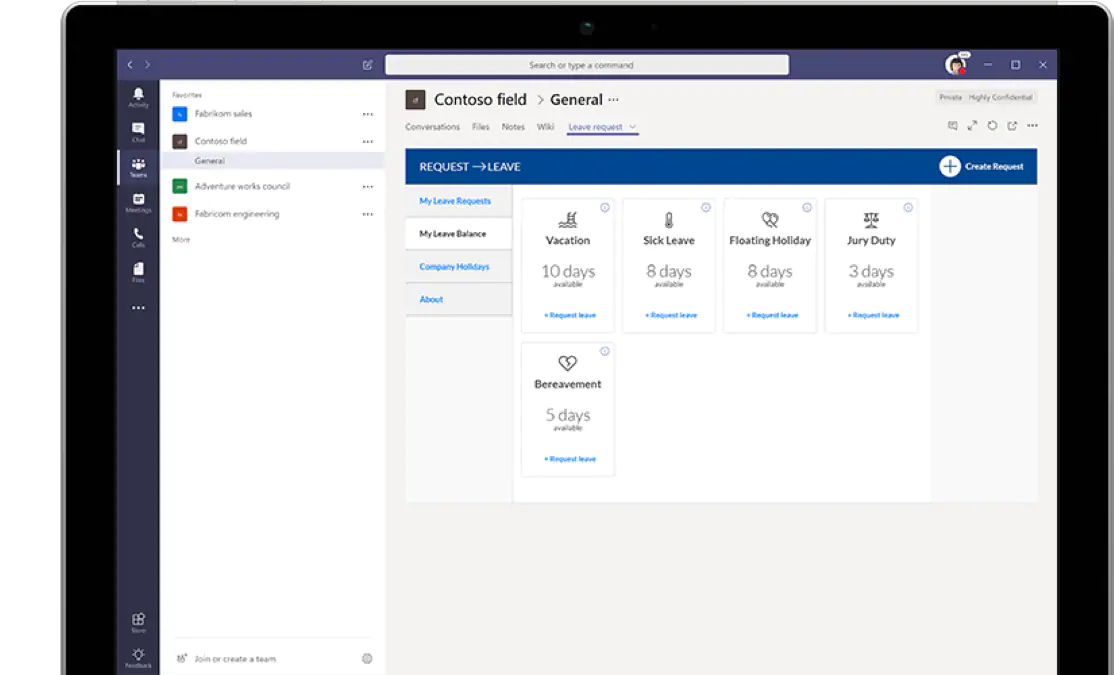Click the compose new chat icon

tap(367, 65)
